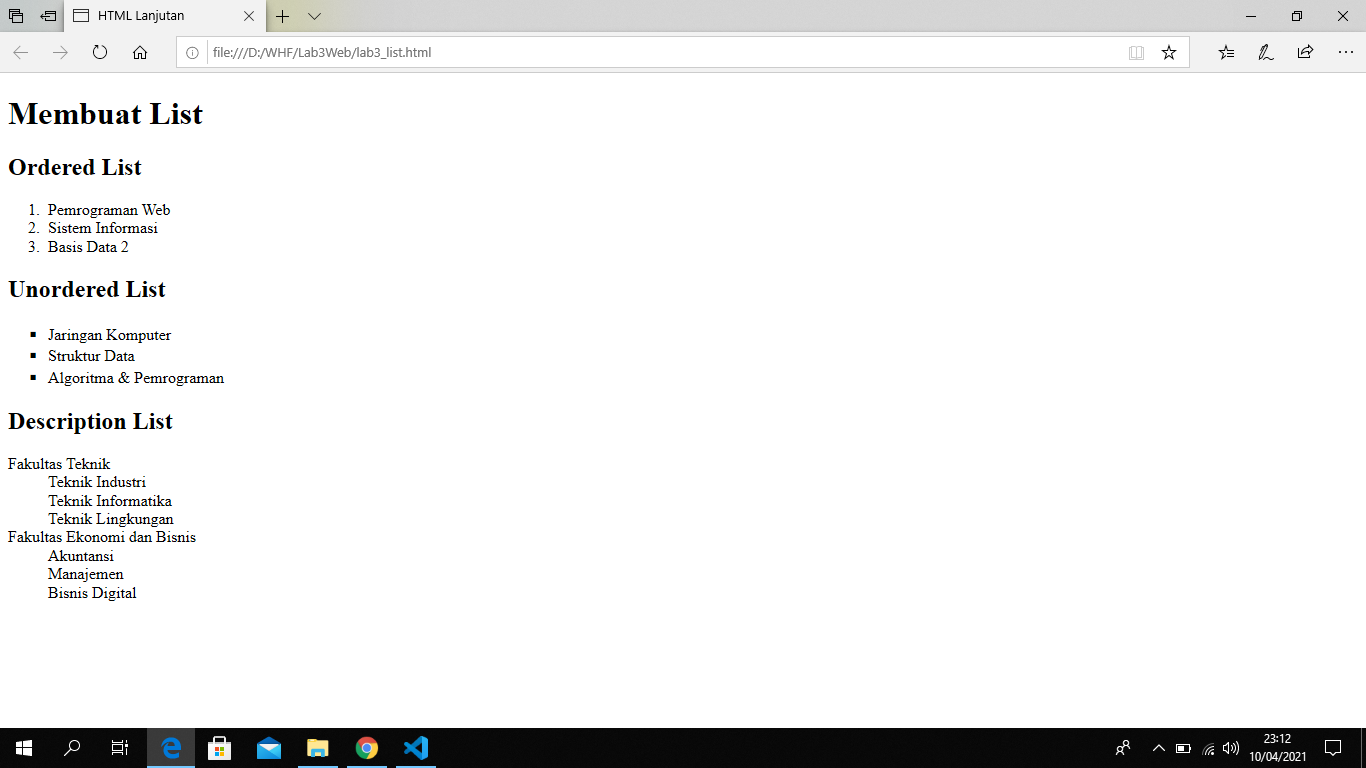Open Visual Studio Code from taskbar
The width and height of the screenshot is (1366, 768).
tap(415, 748)
